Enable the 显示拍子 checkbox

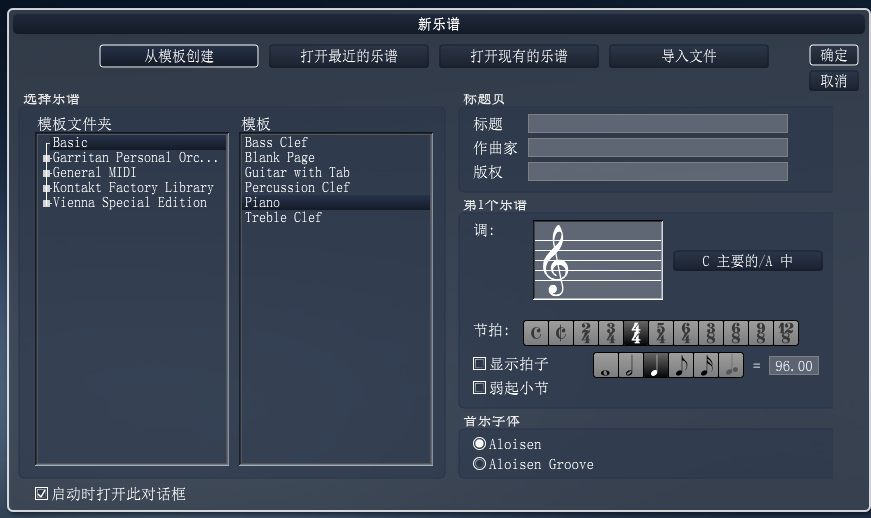480,364
